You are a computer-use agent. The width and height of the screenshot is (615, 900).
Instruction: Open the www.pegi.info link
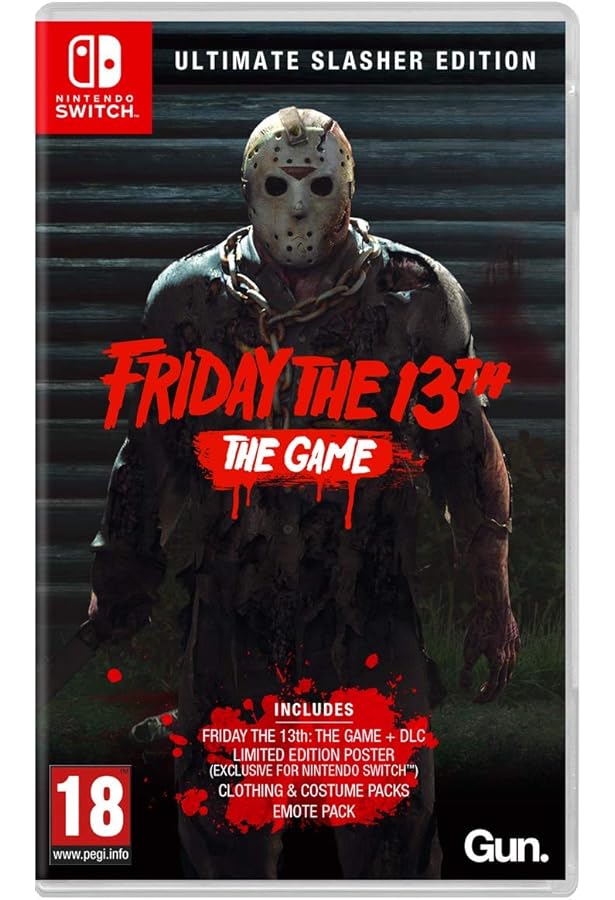91,854
